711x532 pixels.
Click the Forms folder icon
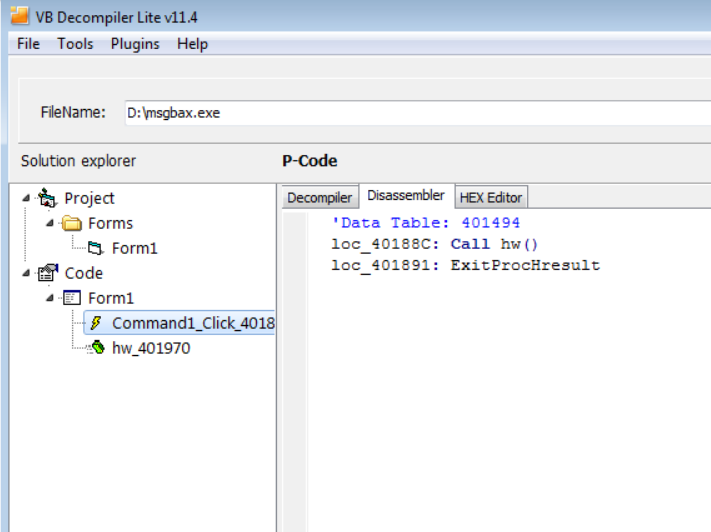[71, 223]
